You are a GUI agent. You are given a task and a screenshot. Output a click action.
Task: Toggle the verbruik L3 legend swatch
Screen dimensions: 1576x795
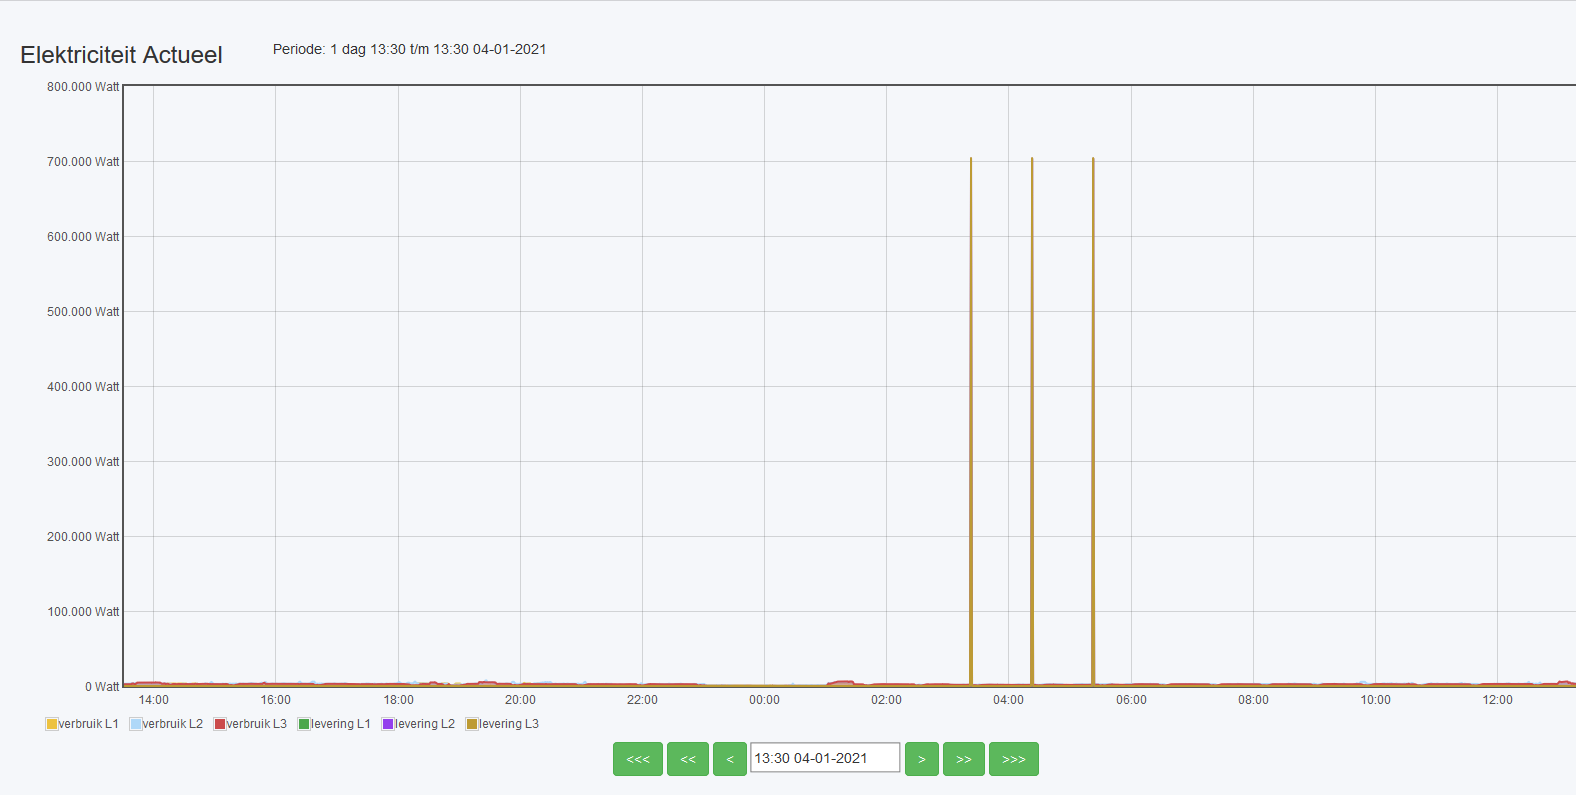coord(220,724)
